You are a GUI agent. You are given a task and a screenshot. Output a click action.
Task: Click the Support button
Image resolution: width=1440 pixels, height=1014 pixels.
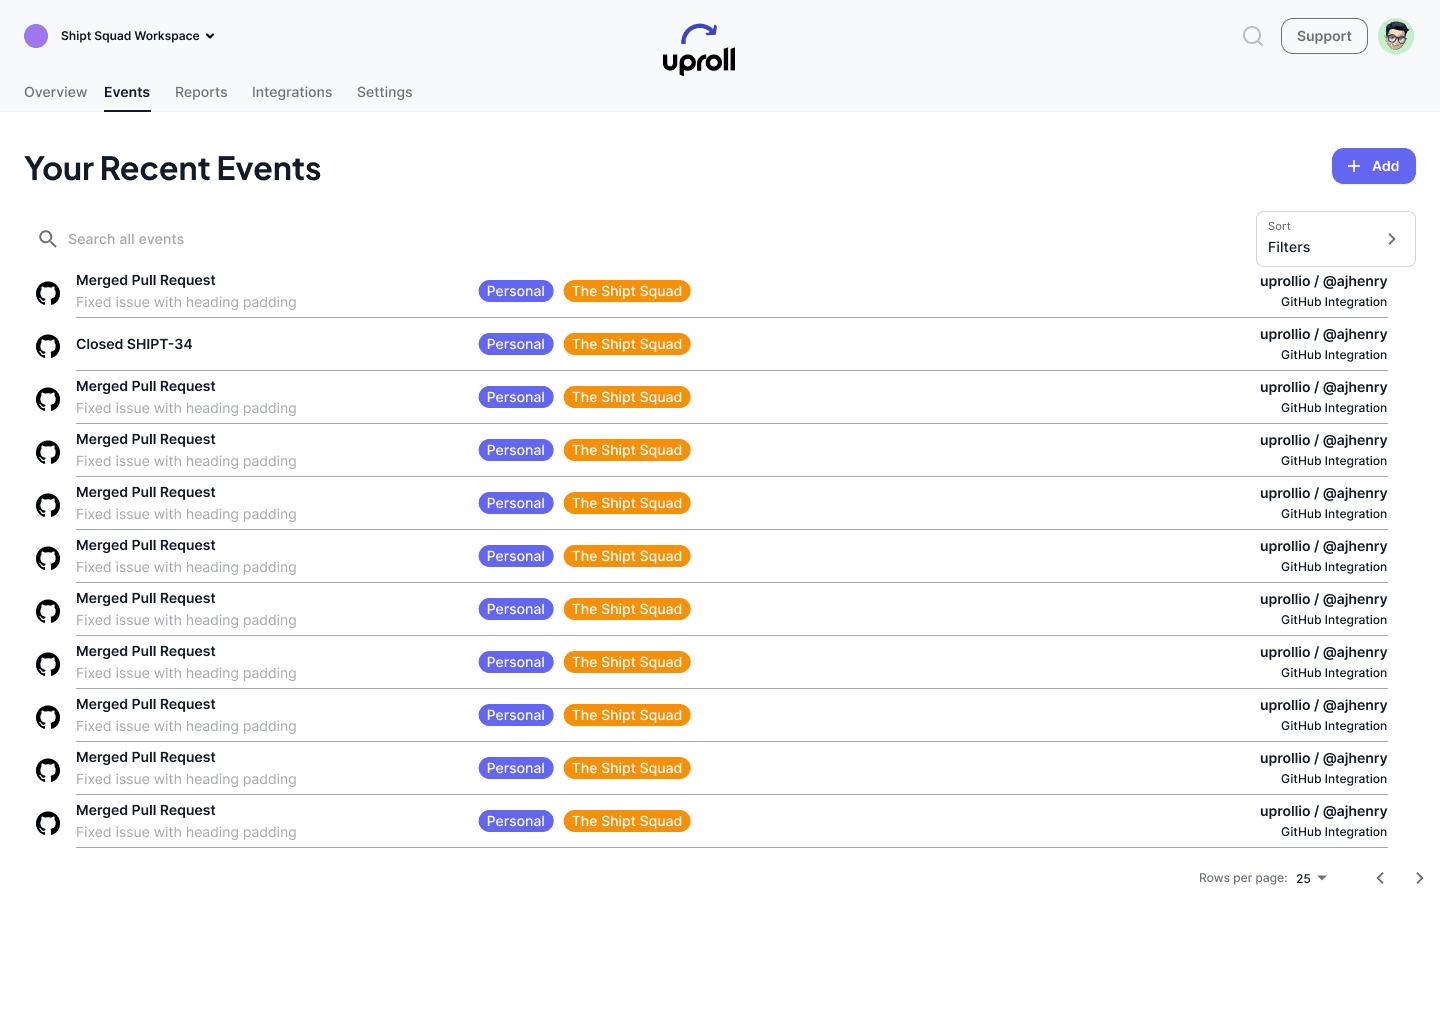(1323, 36)
